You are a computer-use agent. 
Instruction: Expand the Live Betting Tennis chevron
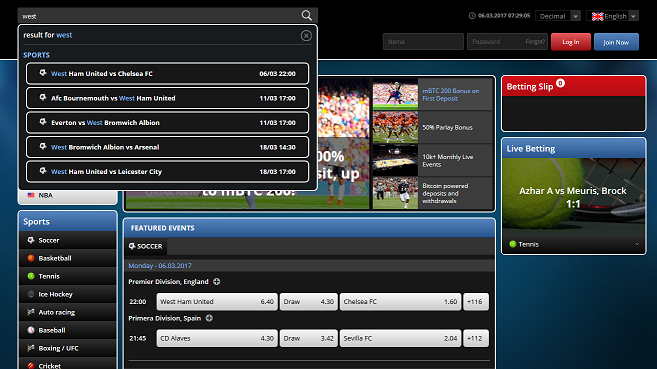[x=637, y=244]
